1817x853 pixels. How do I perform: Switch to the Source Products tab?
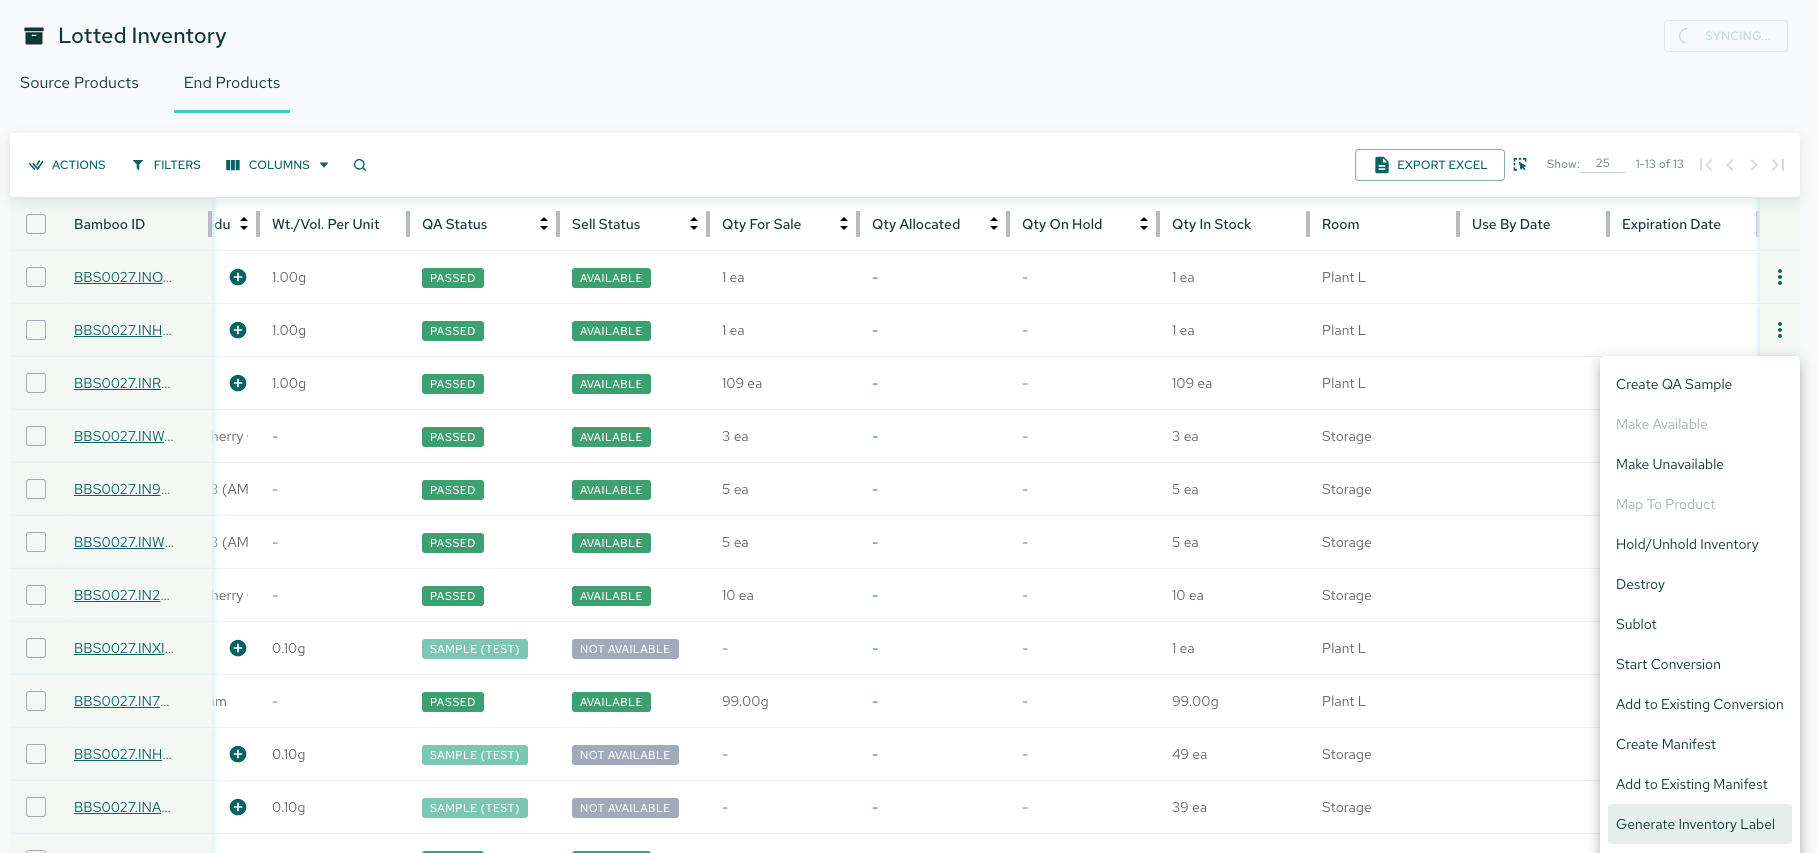(79, 83)
